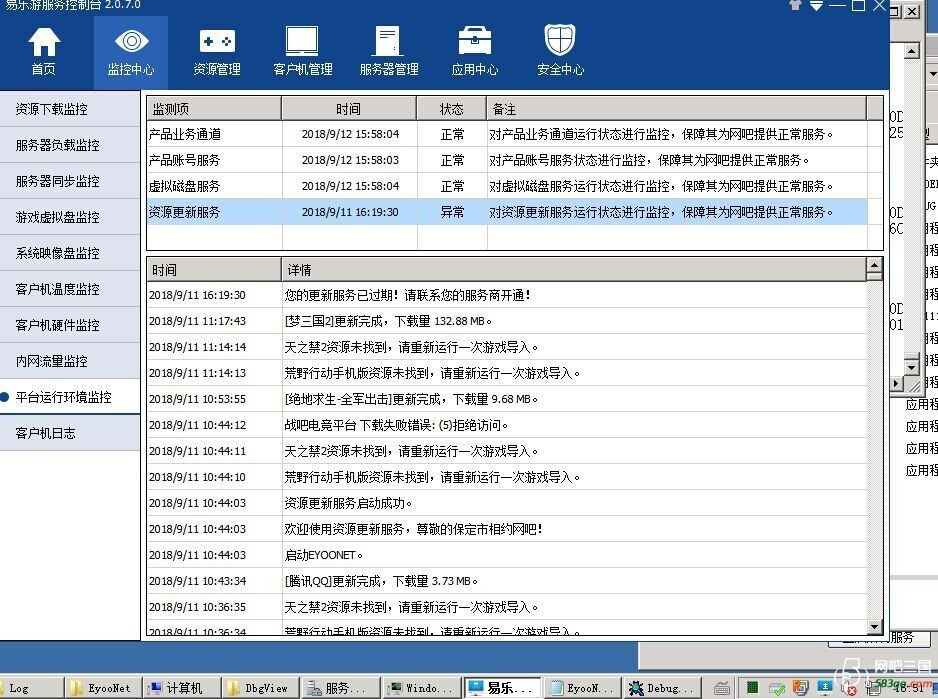
Task: Open 资源管理 gamepad icon
Action: 217,52
